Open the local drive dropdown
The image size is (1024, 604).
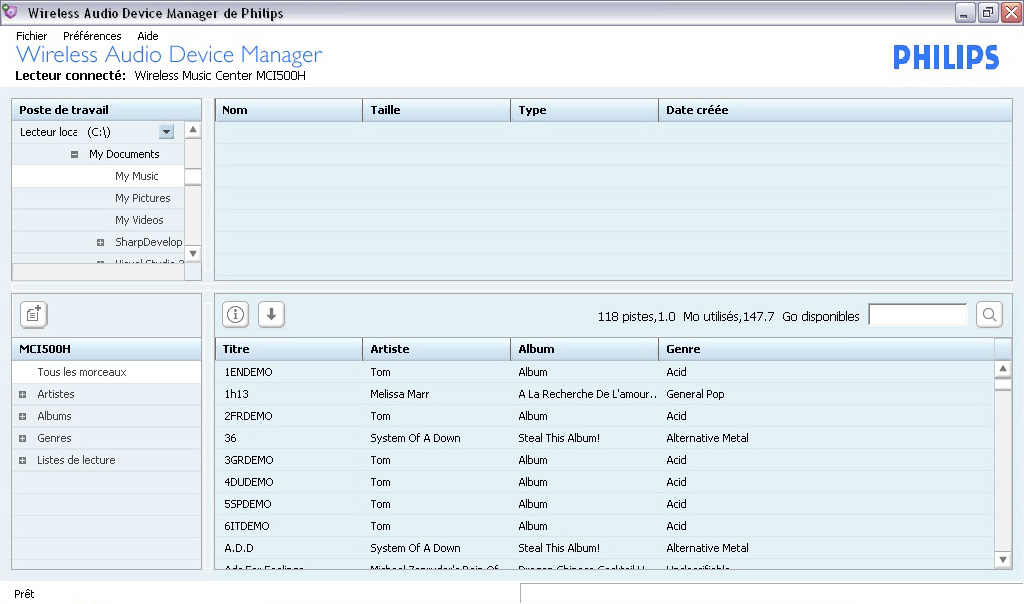click(x=166, y=132)
